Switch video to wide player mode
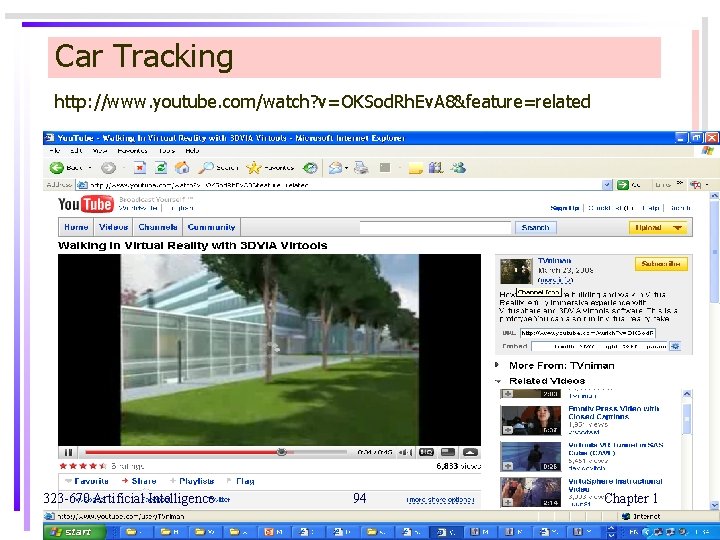 [x=448, y=453]
